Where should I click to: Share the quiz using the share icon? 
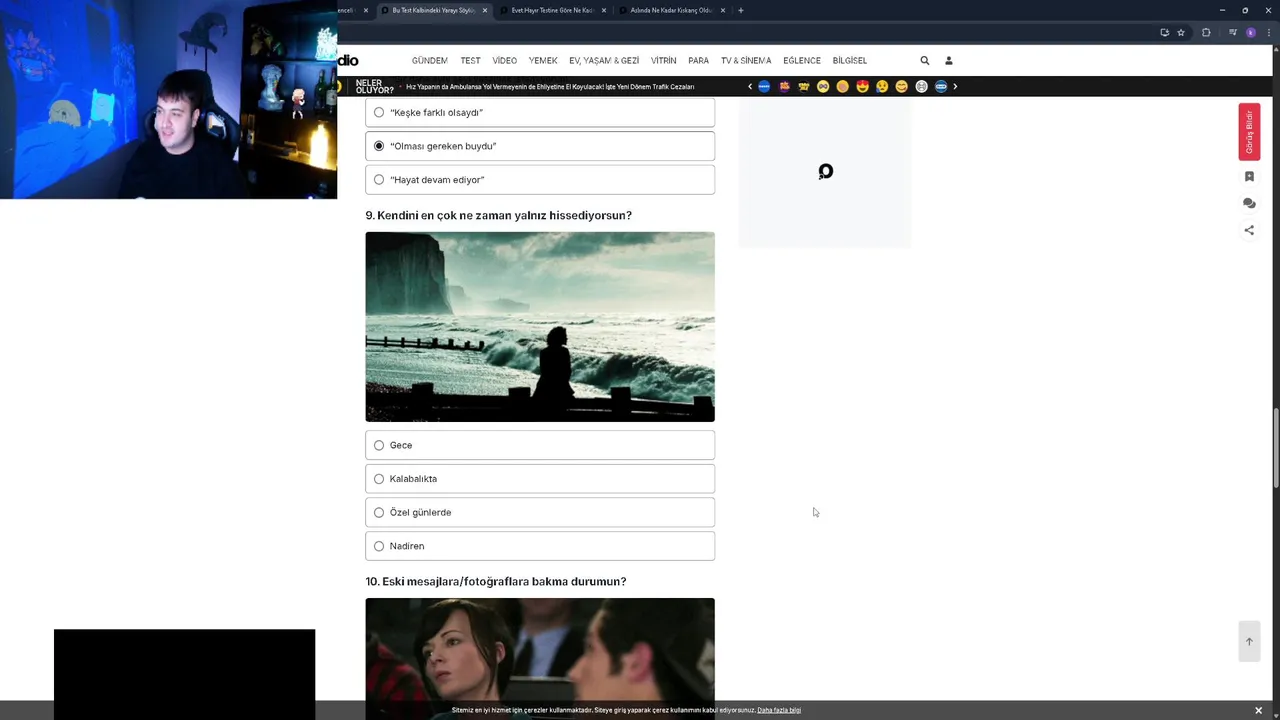click(1249, 230)
